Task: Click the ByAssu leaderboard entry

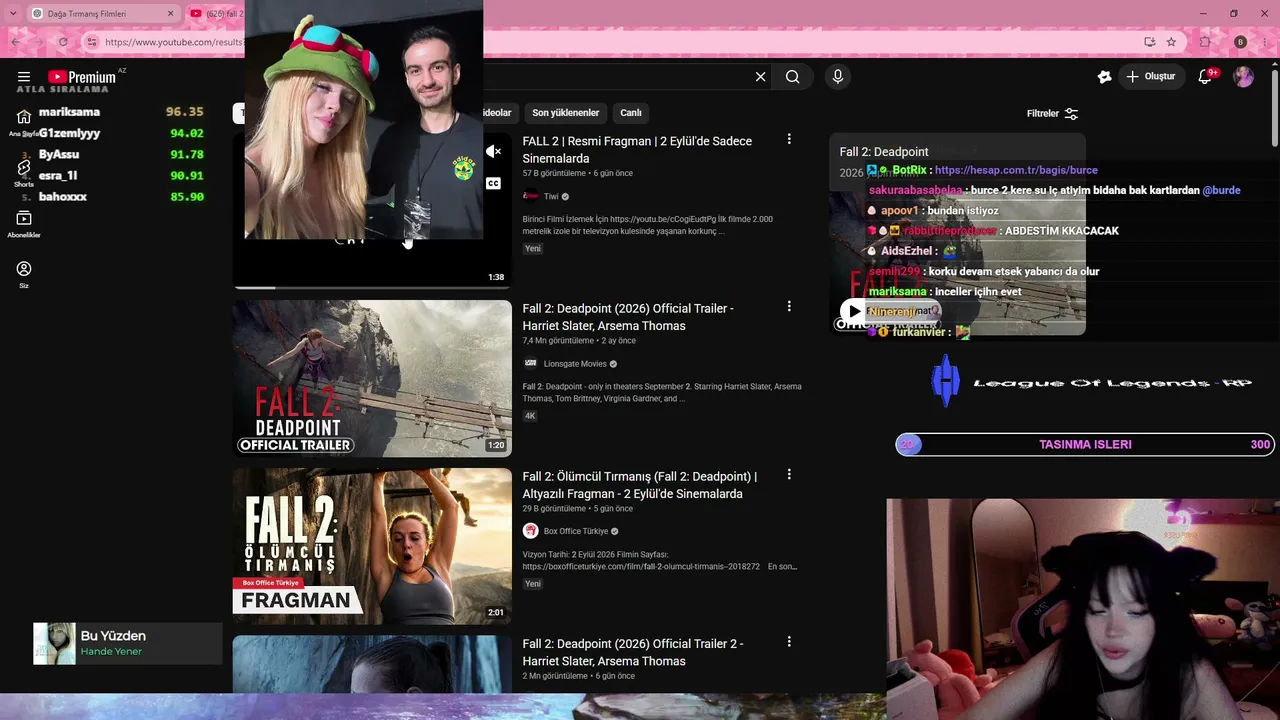Action: click(110, 154)
